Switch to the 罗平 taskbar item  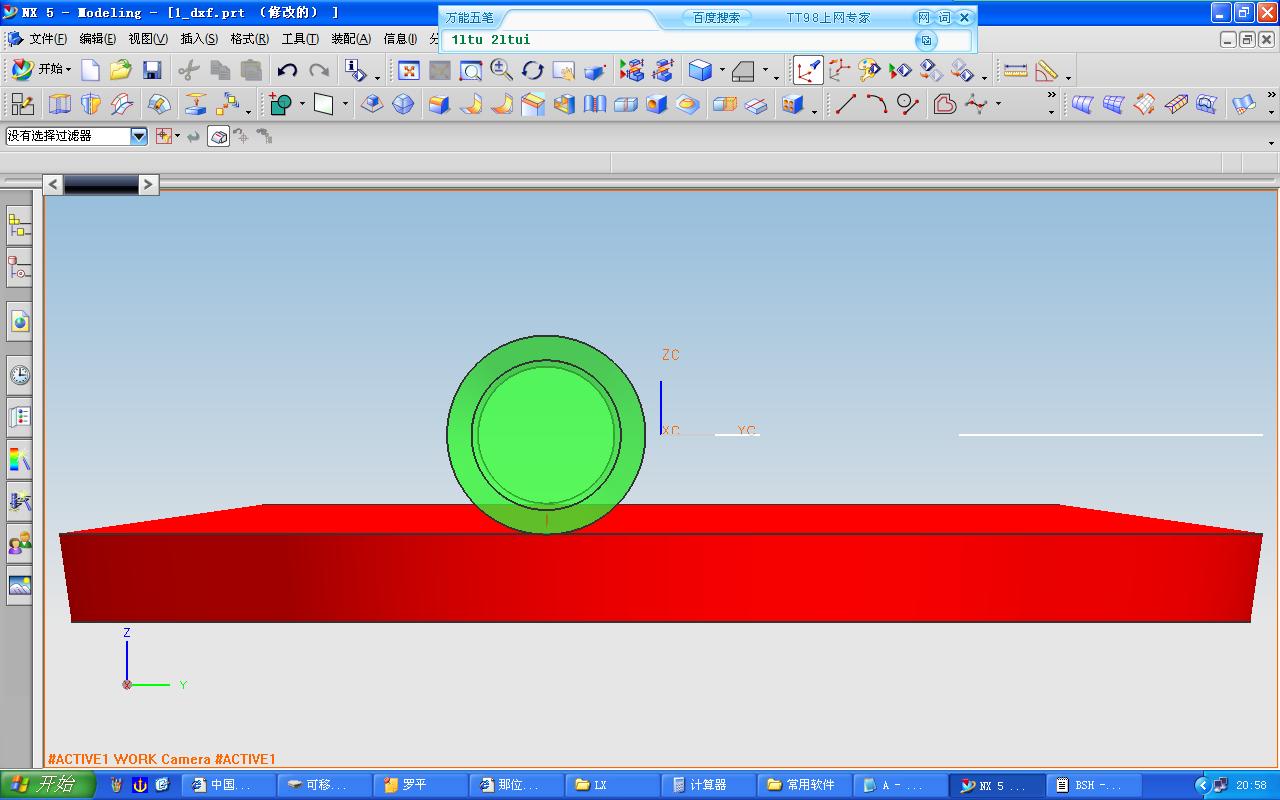[x=420, y=785]
